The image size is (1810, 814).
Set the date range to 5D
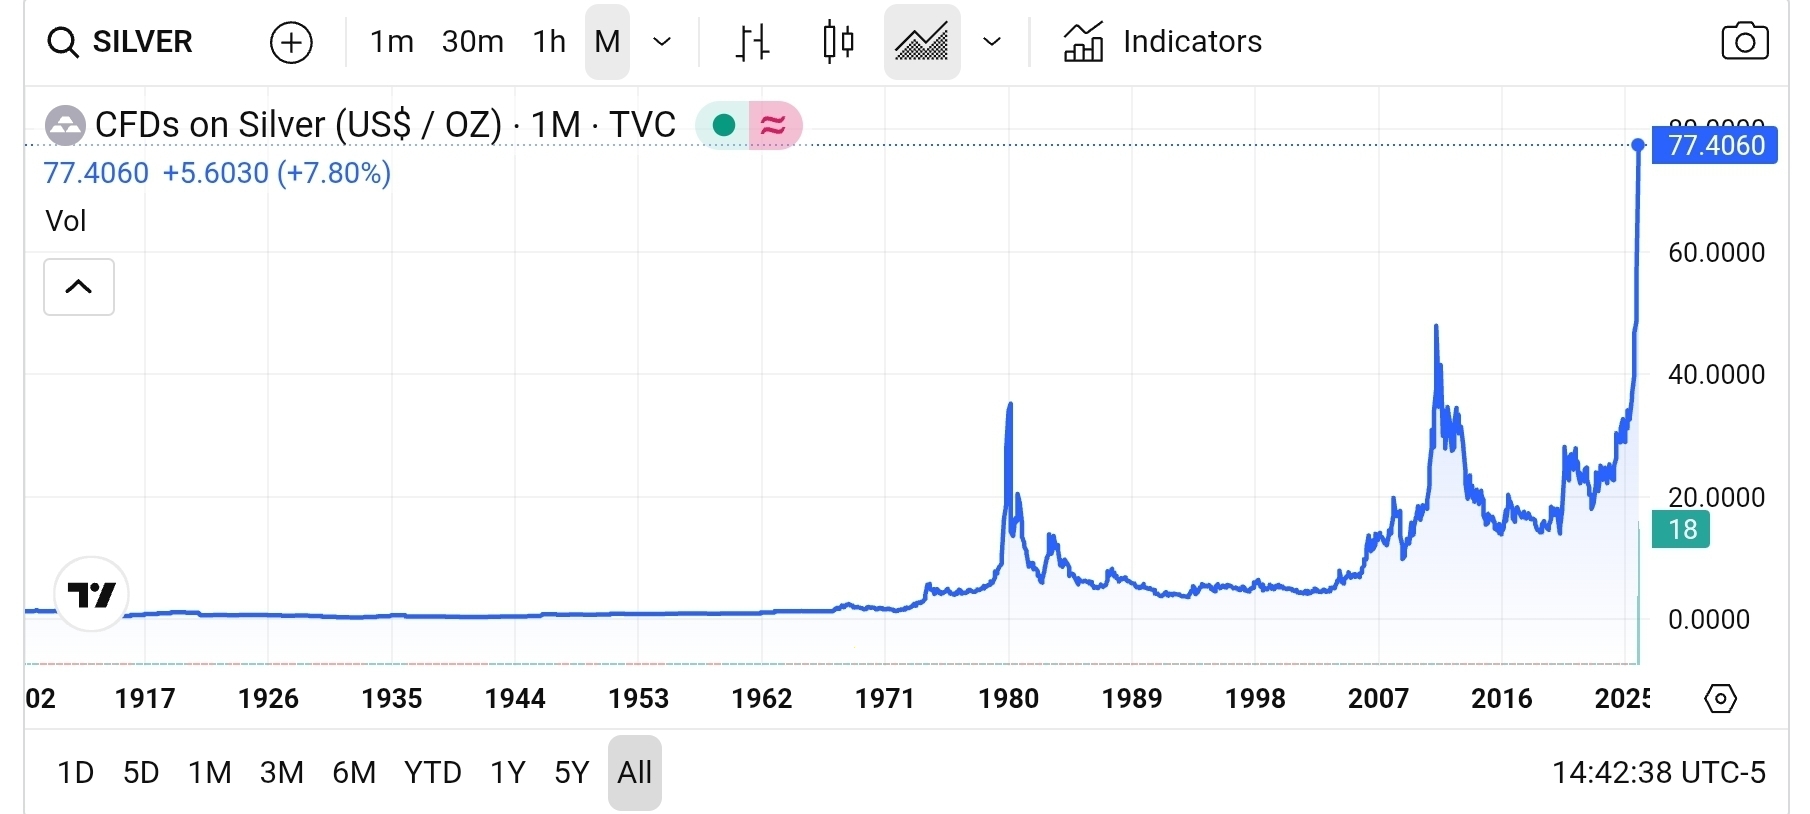pyautogui.click(x=141, y=773)
